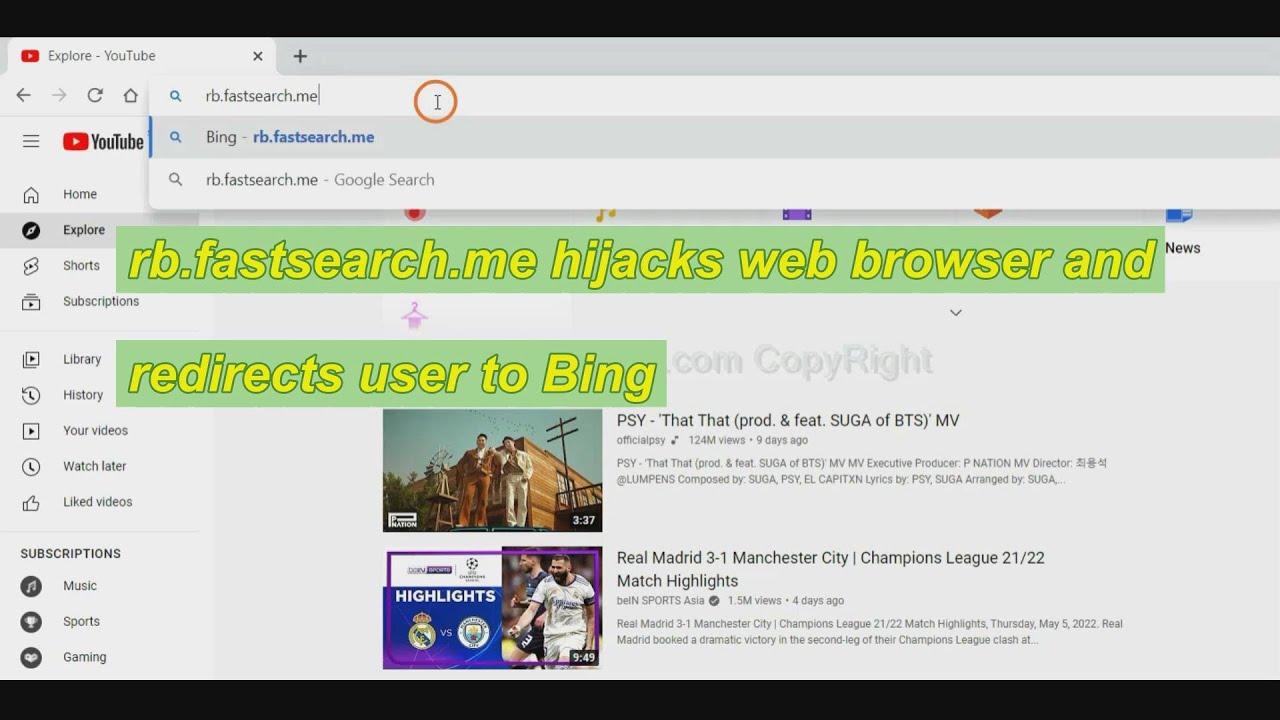
Task: Click the Explore compass icon
Action: tap(31, 230)
